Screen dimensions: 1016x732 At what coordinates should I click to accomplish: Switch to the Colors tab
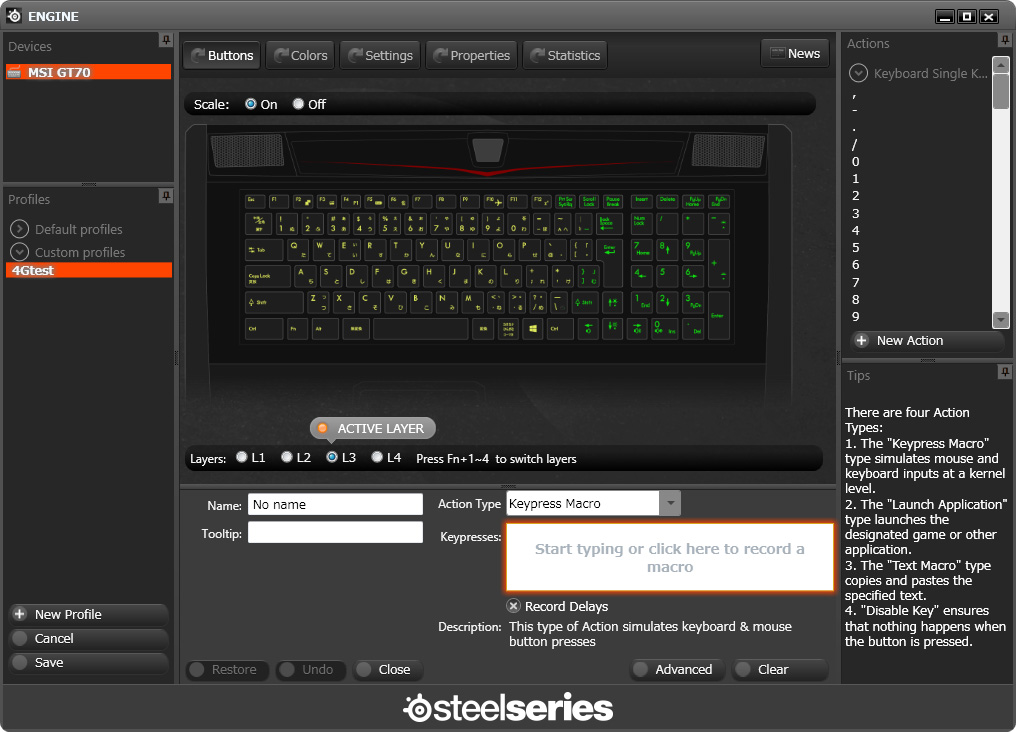[301, 55]
